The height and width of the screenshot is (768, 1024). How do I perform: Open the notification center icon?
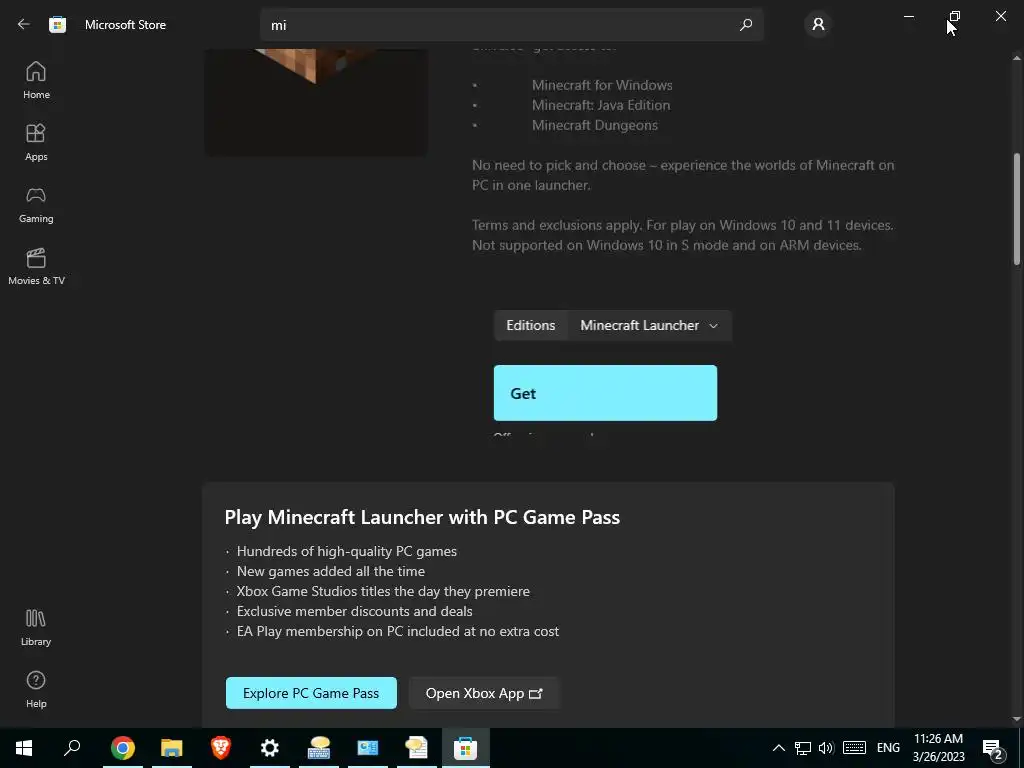[x=993, y=748]
